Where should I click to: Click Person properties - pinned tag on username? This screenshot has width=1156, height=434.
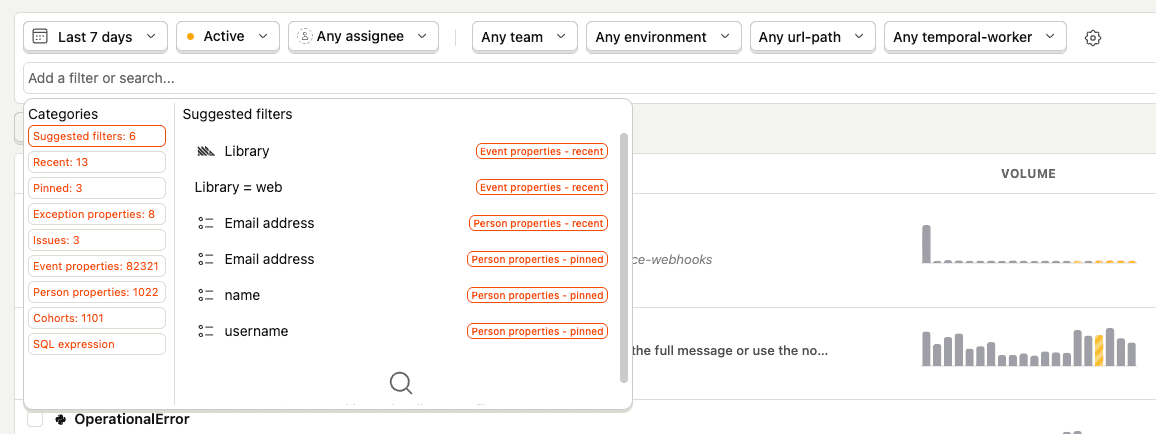click(x=537, y=332)
